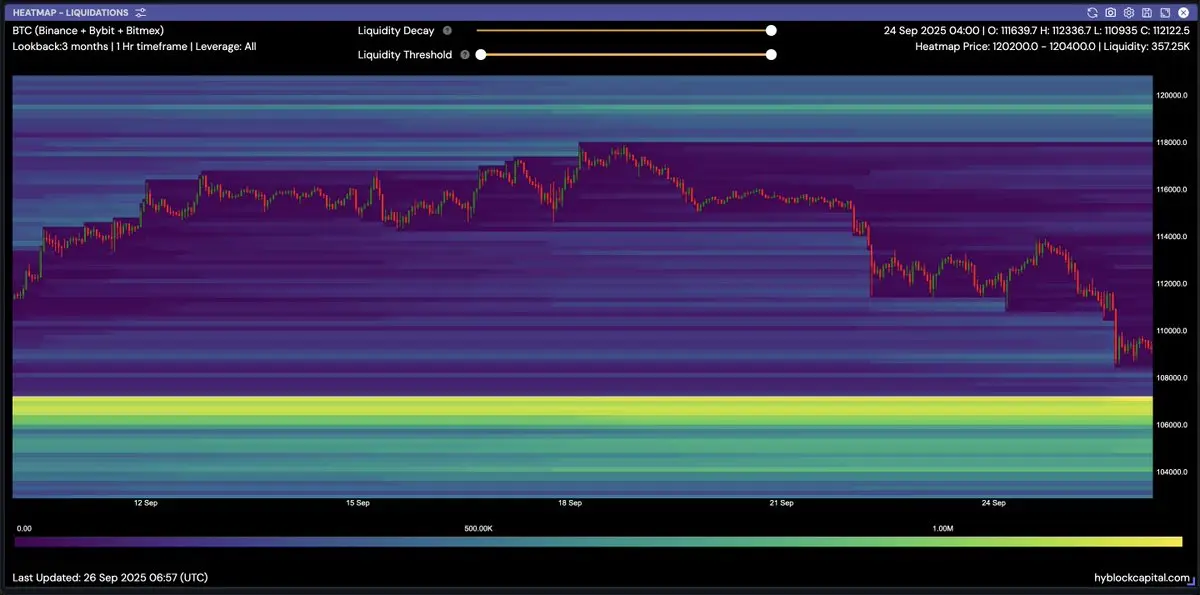Viewport: 1200px width, 595px height.
Task: Click the Liquidity Decay slider handle
Action: click(771, 31)
